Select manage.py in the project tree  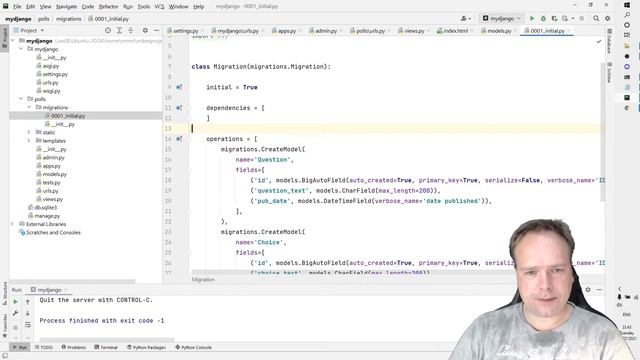(47, 216)
